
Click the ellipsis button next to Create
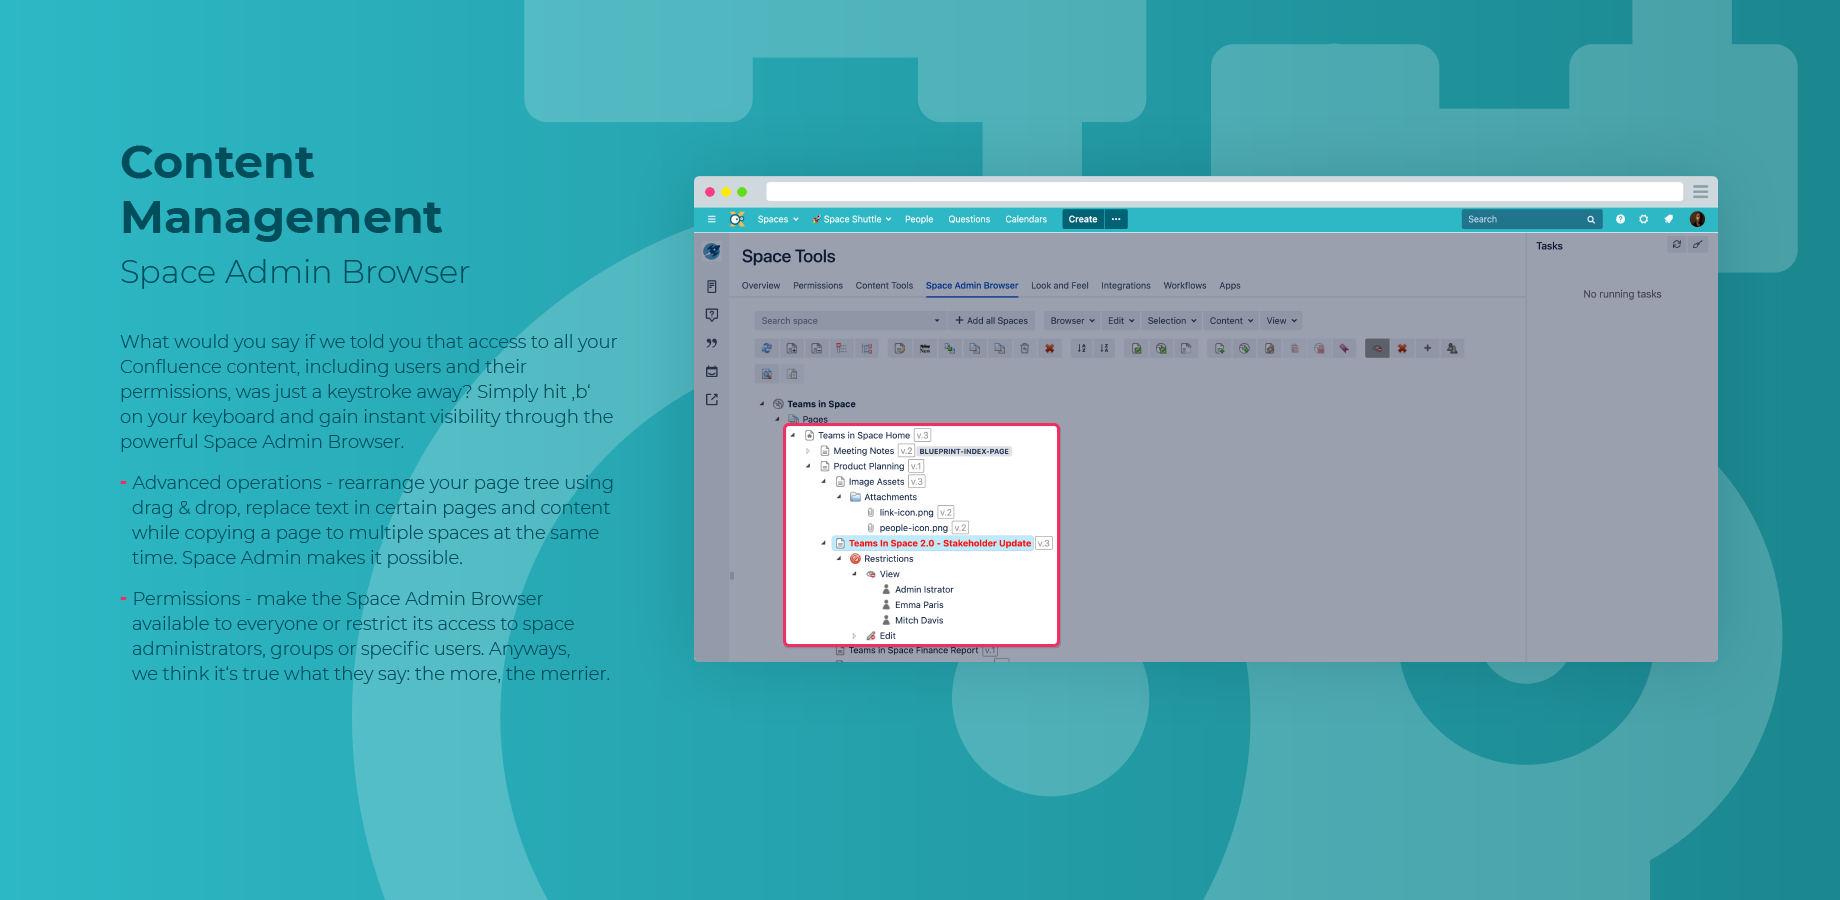[1116, 219]
